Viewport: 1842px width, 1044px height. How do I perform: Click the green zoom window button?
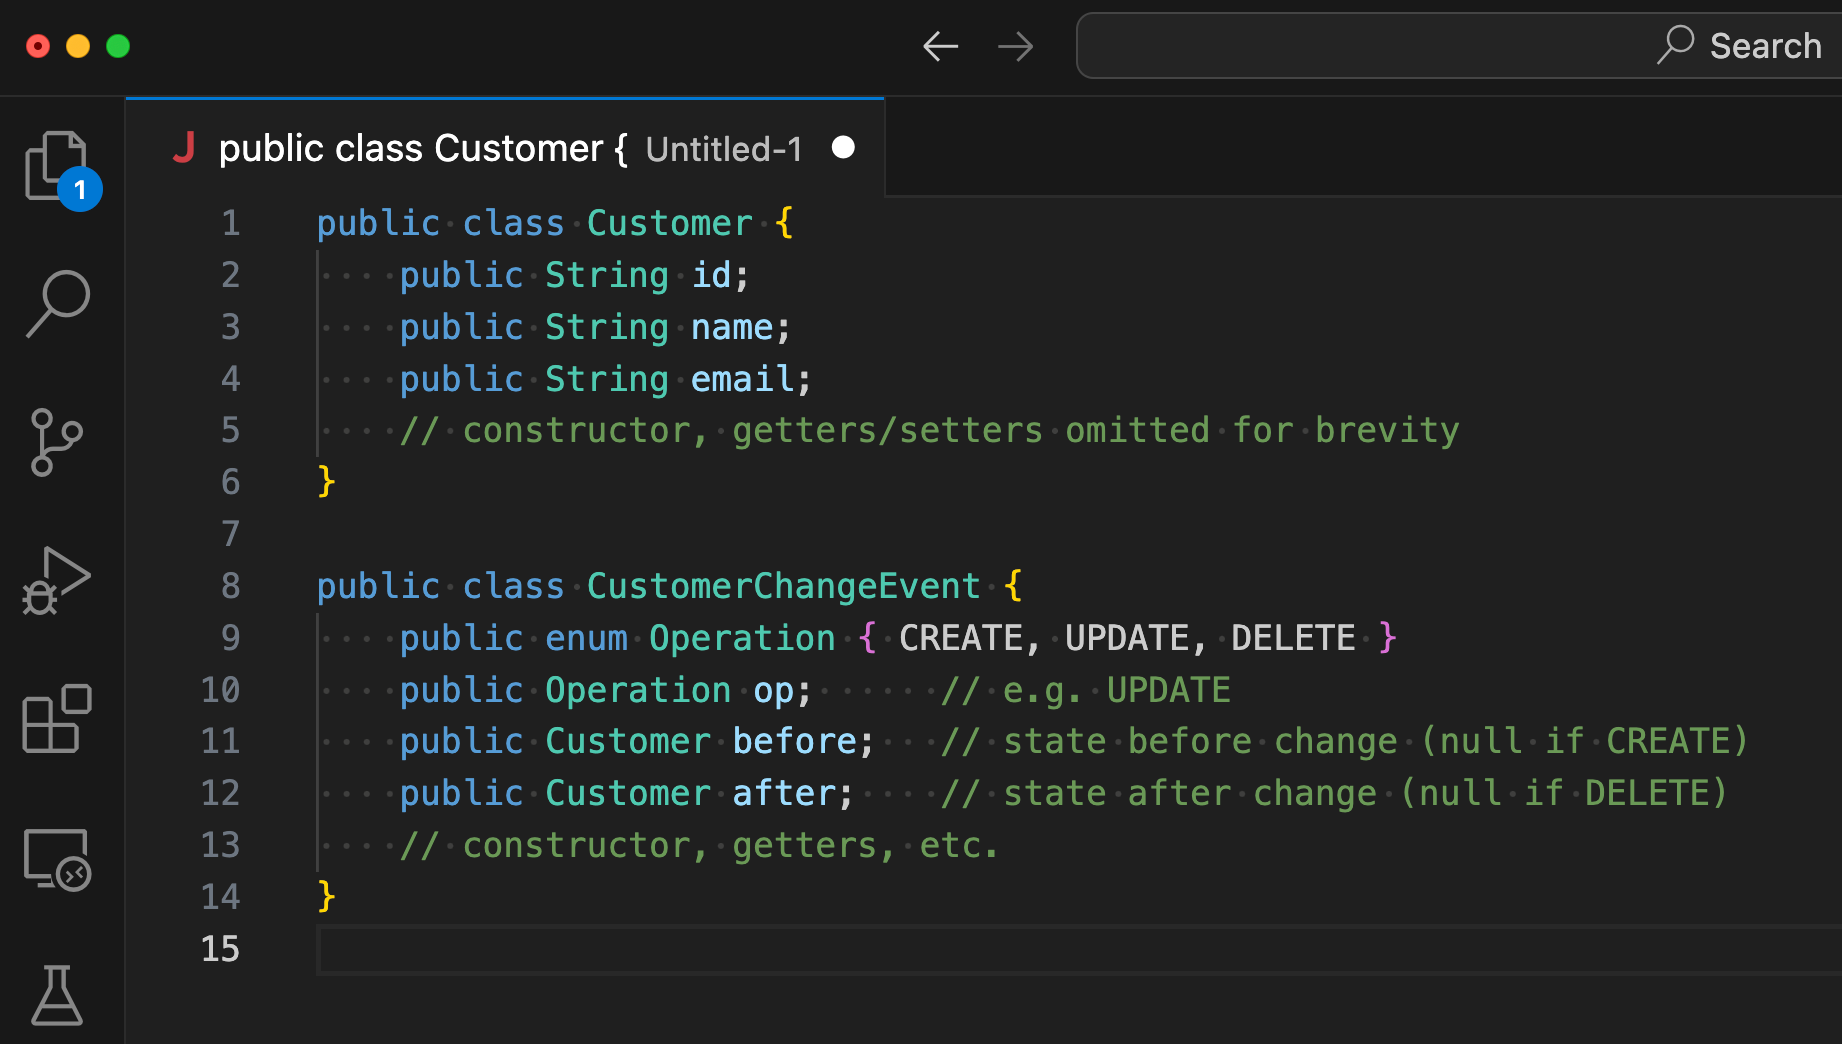[118, 46]
